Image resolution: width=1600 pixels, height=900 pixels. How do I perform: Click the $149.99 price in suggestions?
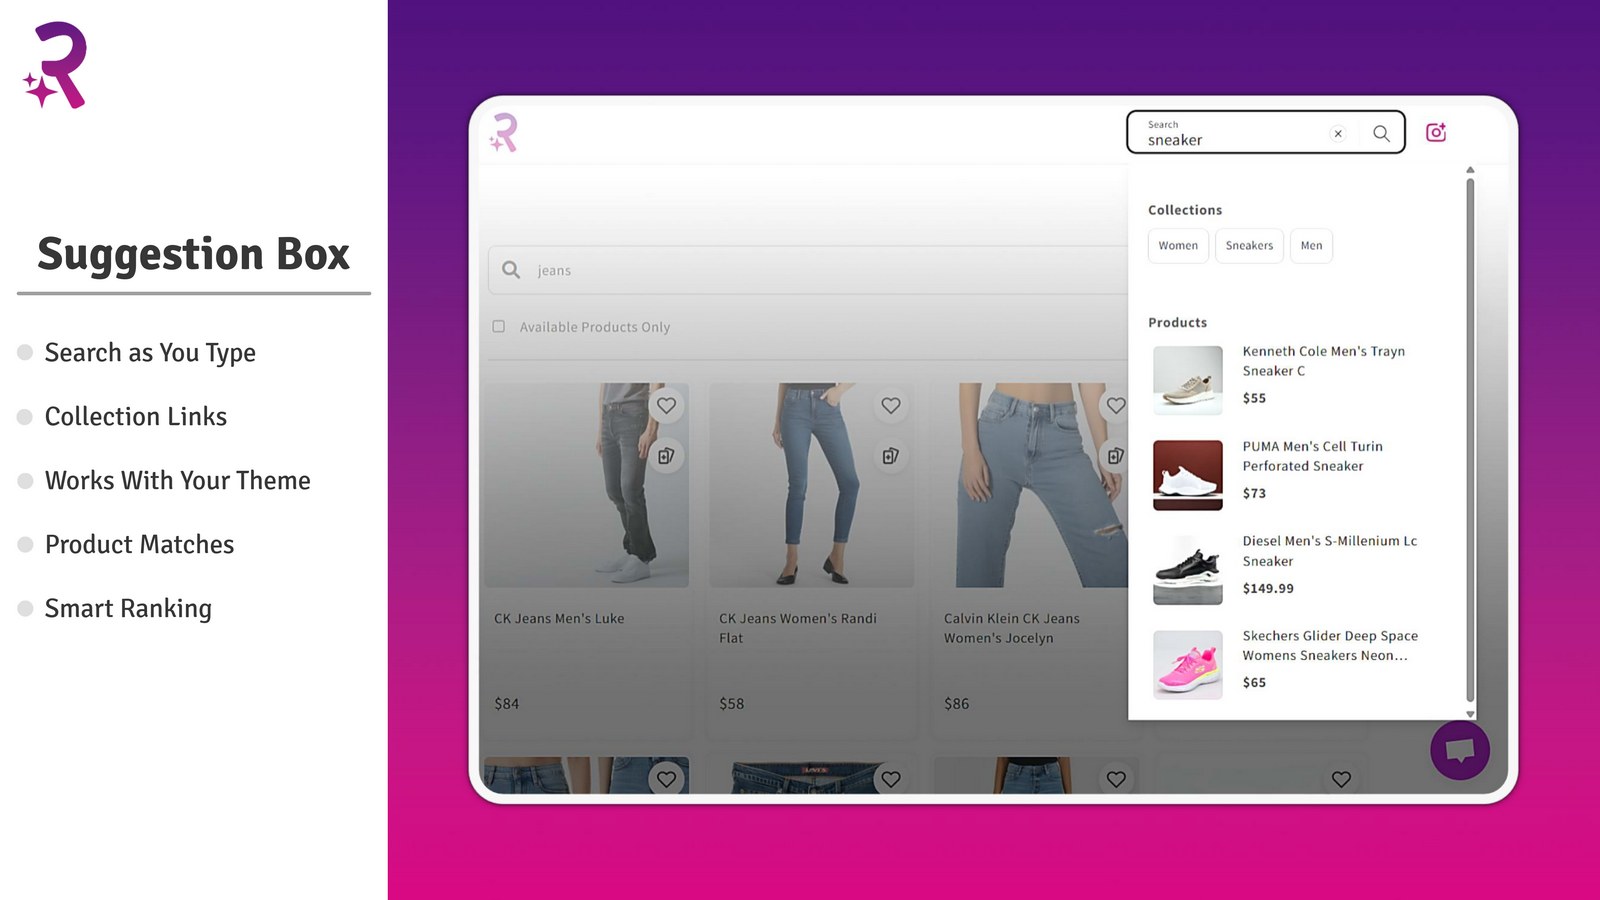[x=1268, y=589]
